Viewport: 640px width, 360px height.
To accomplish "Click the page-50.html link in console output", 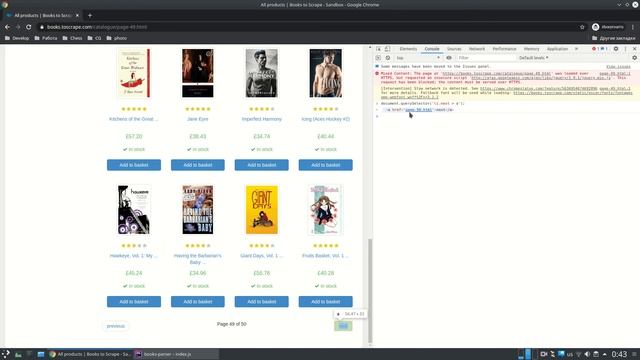I will coord(418,110).
